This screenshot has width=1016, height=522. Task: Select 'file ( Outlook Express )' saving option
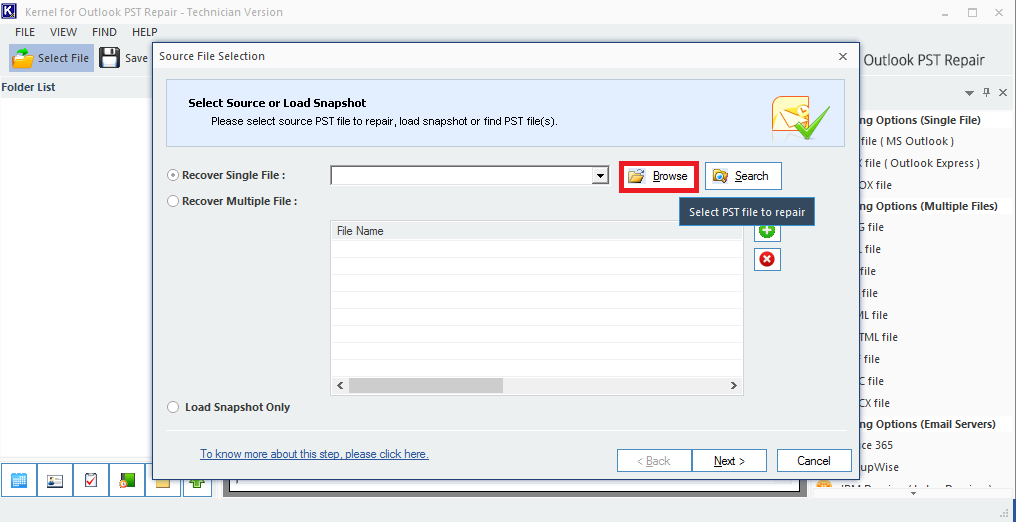pyautogui.click(x=920, y=163)
